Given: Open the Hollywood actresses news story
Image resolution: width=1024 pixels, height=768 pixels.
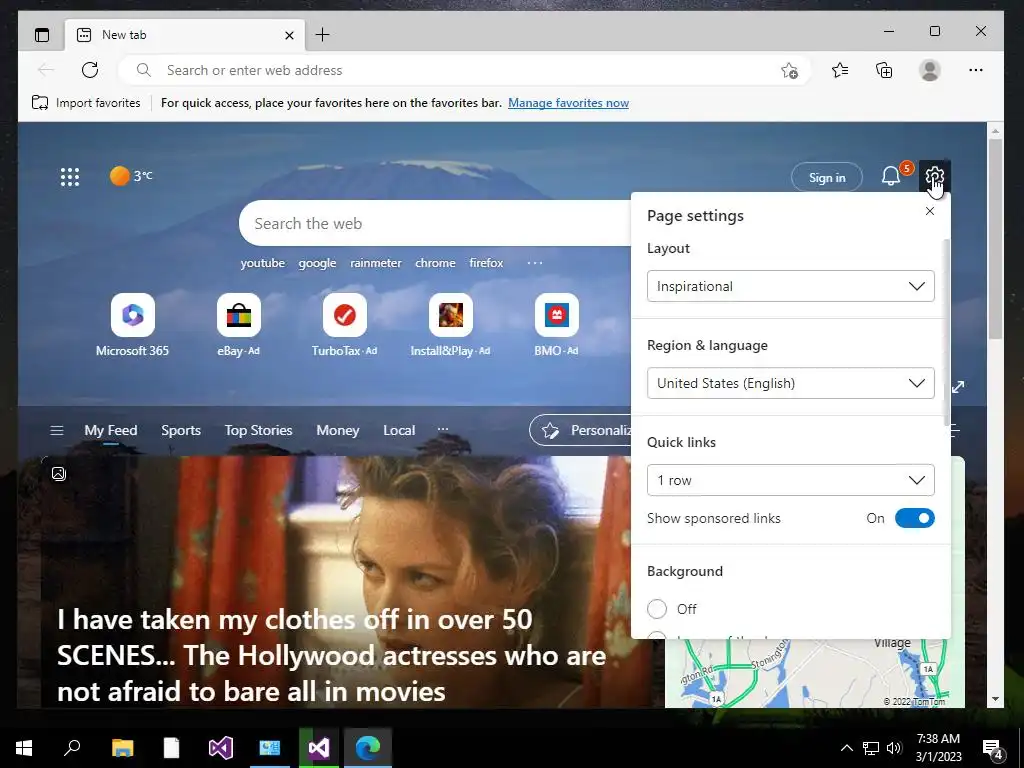Looking at the screenshot, I should pyautogui.click(x=332, y=655).
